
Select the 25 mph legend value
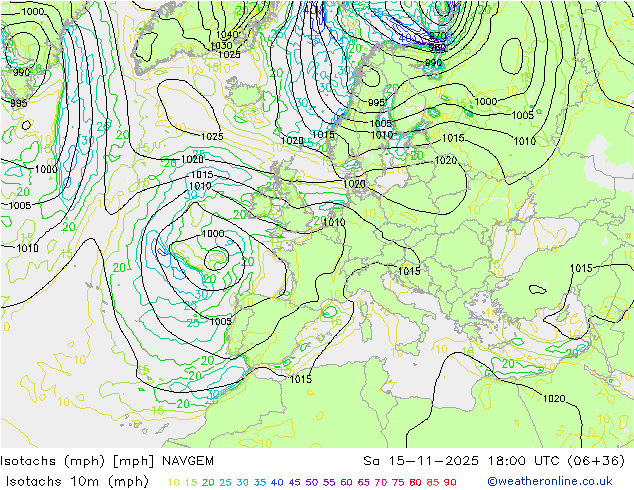[225, 482]
